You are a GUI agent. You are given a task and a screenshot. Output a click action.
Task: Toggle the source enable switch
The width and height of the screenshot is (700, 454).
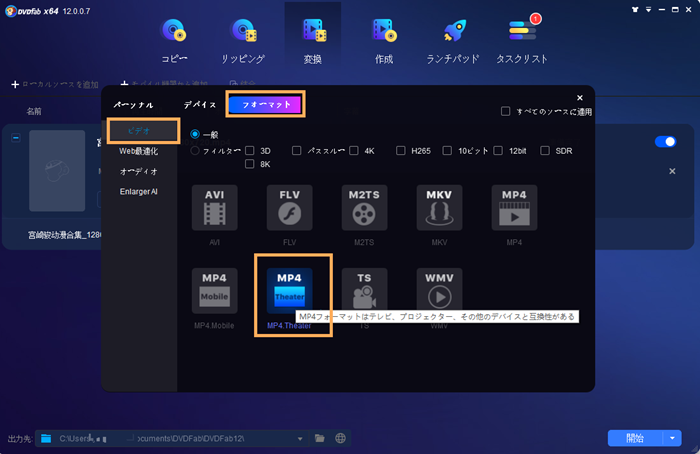665,142
